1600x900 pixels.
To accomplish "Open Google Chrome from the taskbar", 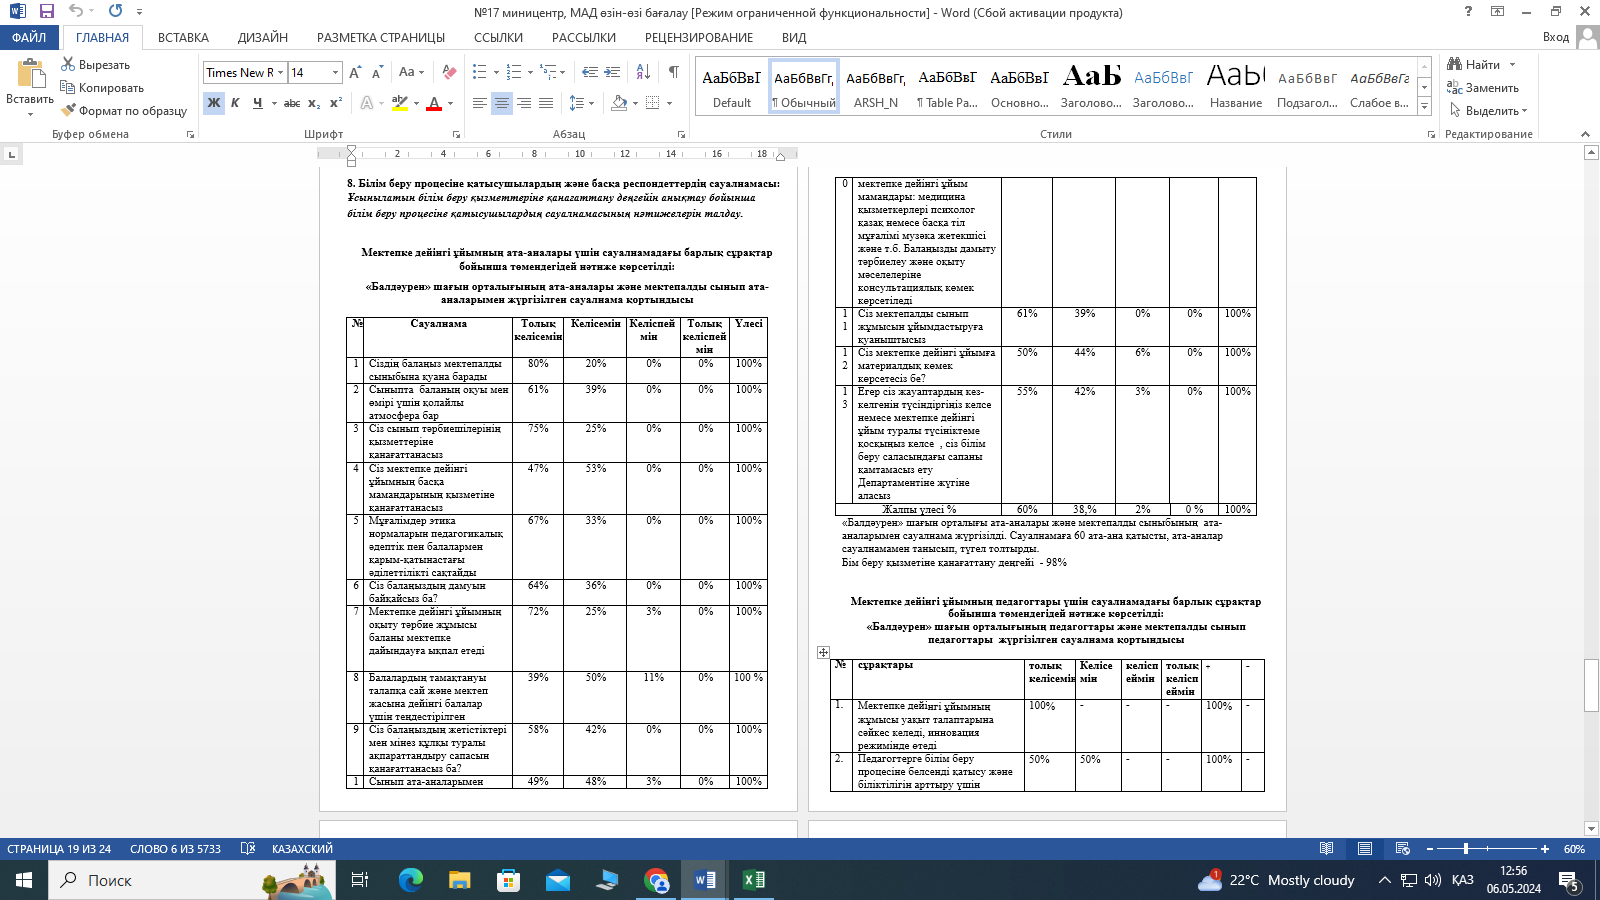I will point(656,880).
